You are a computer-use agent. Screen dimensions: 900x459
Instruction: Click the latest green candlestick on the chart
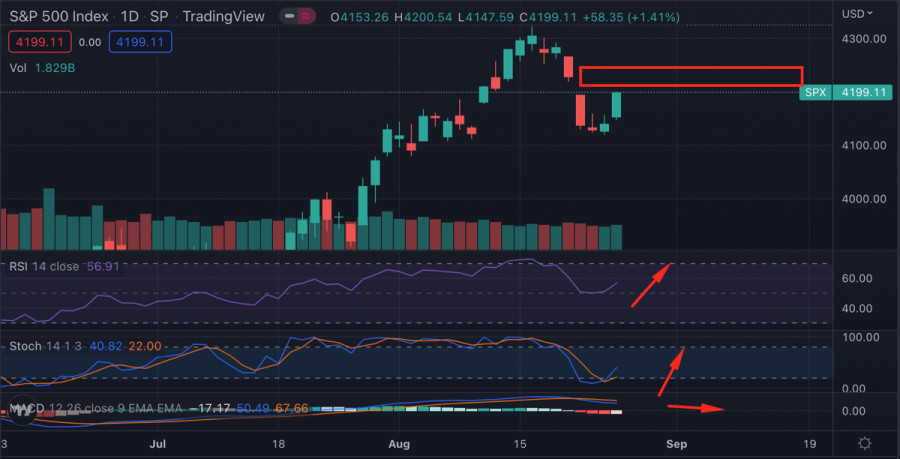tap(616, 105)
